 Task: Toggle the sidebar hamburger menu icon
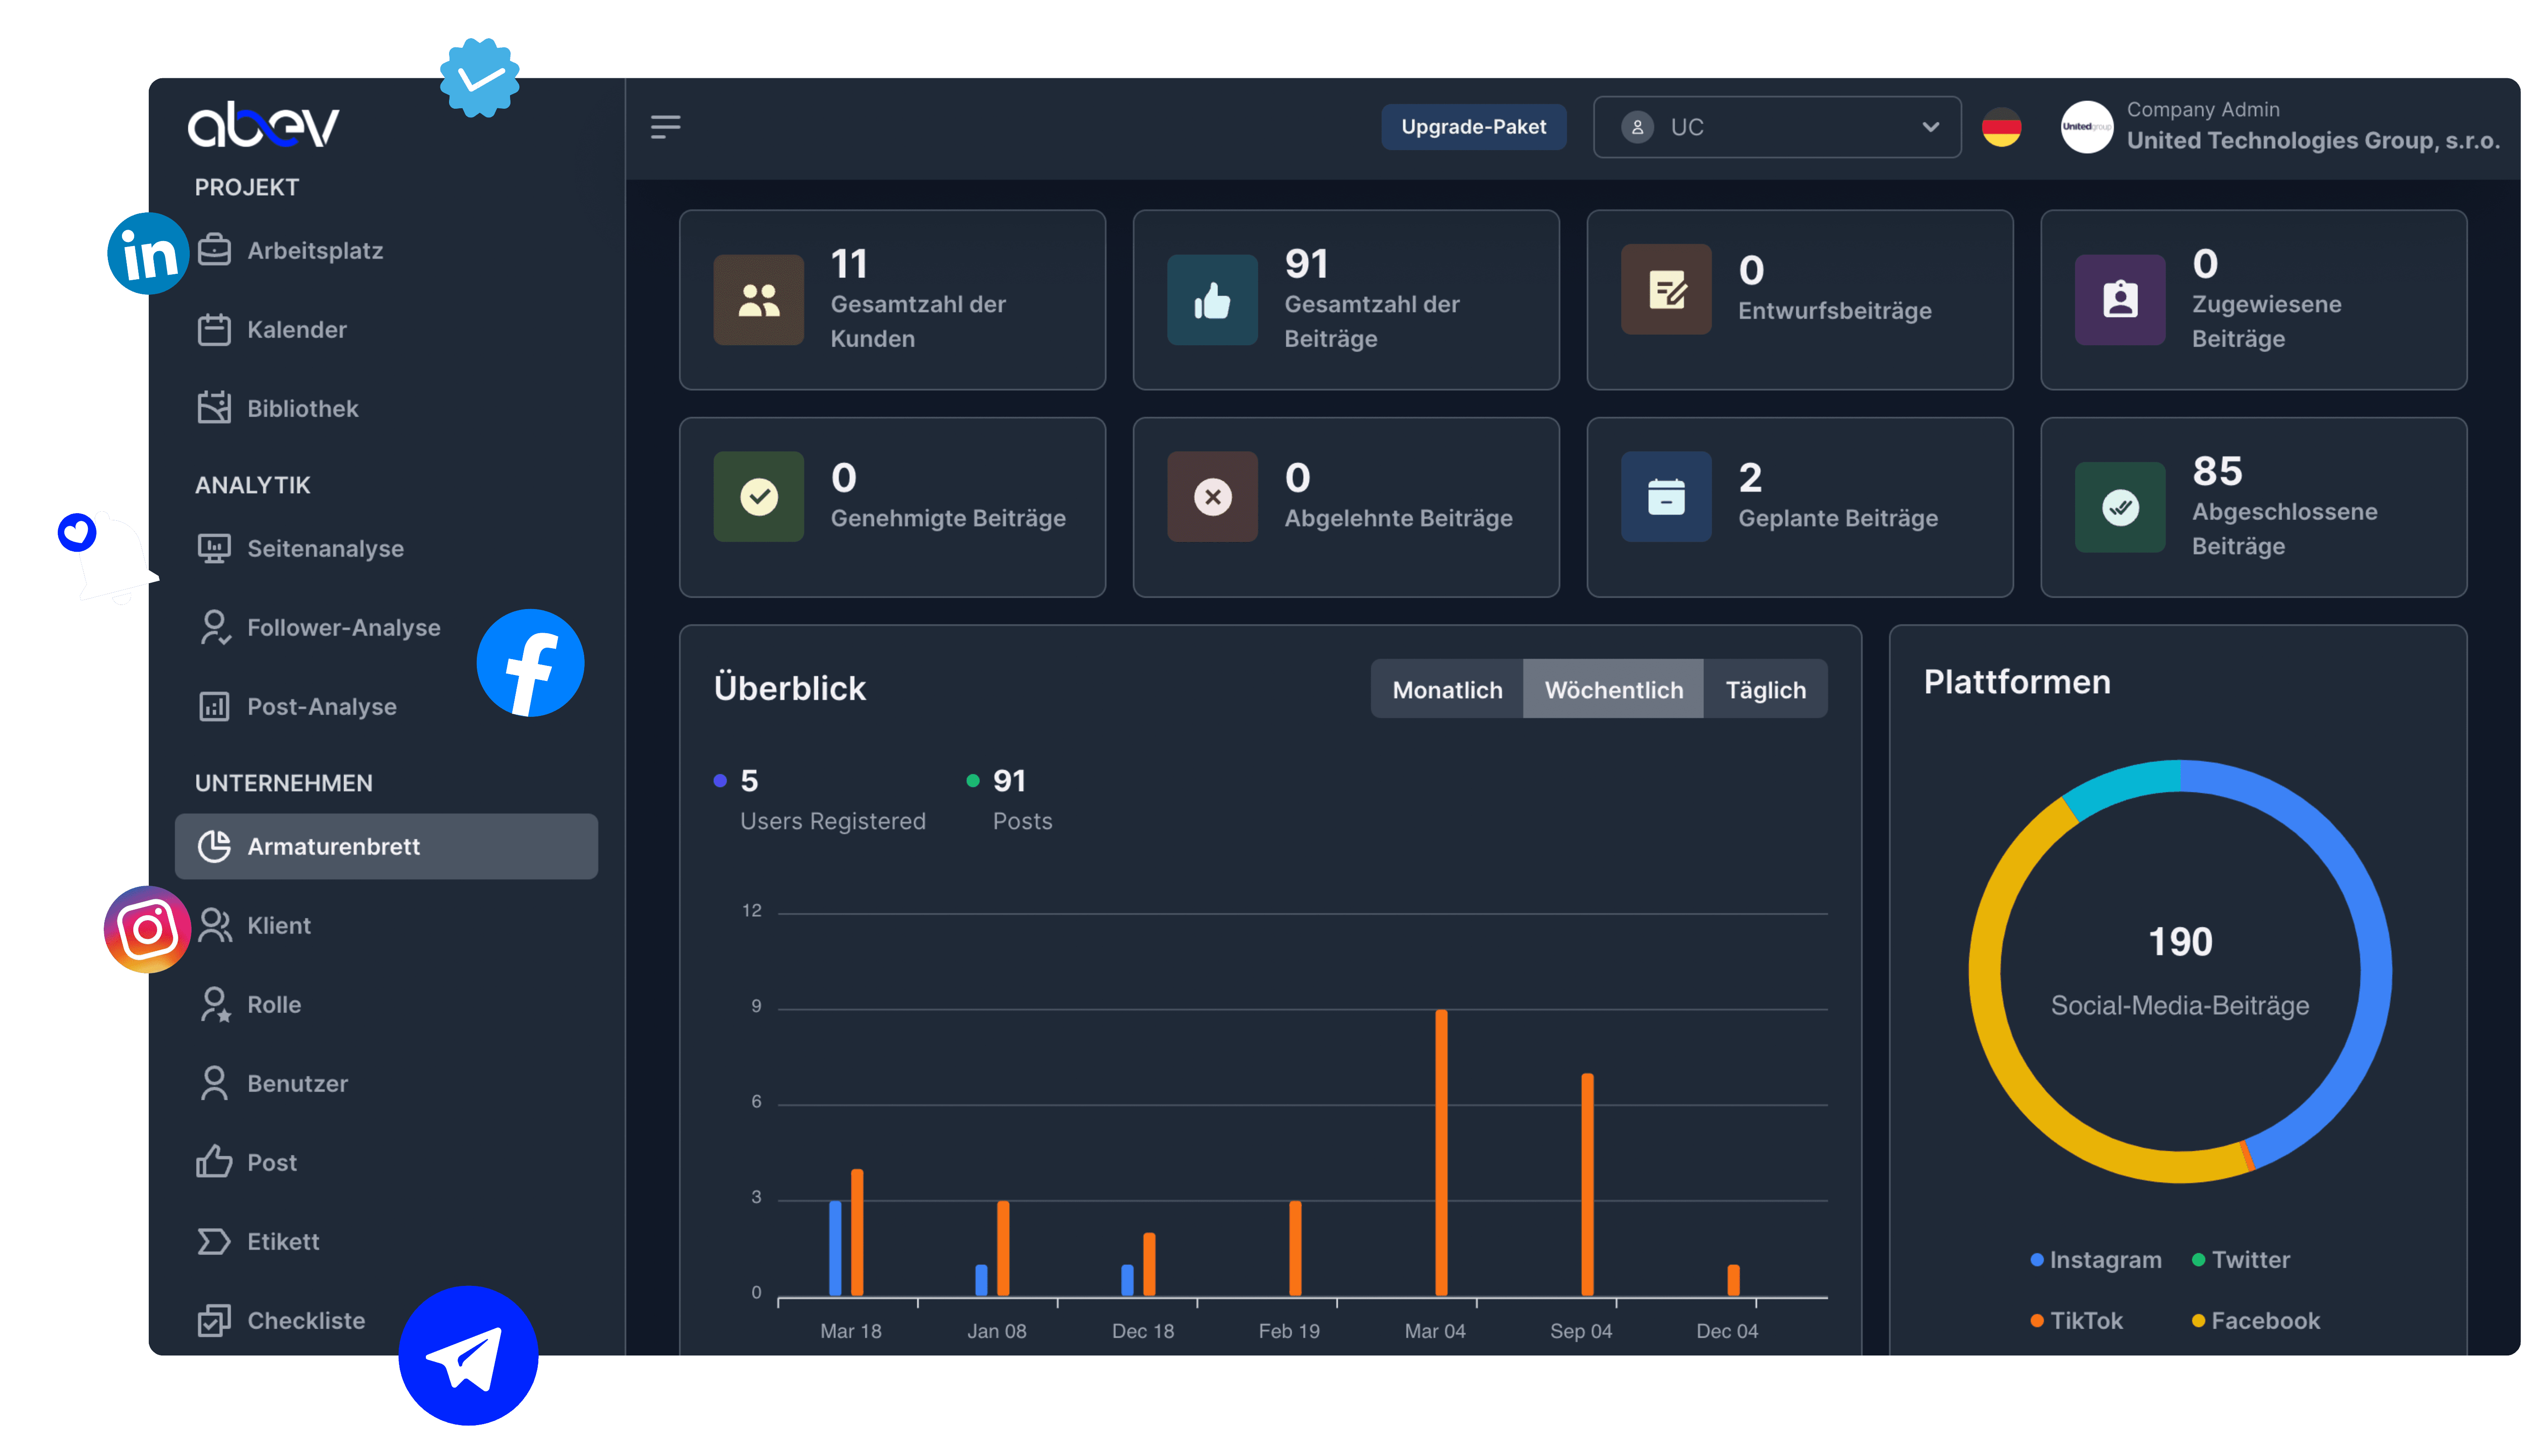point(665,127)
